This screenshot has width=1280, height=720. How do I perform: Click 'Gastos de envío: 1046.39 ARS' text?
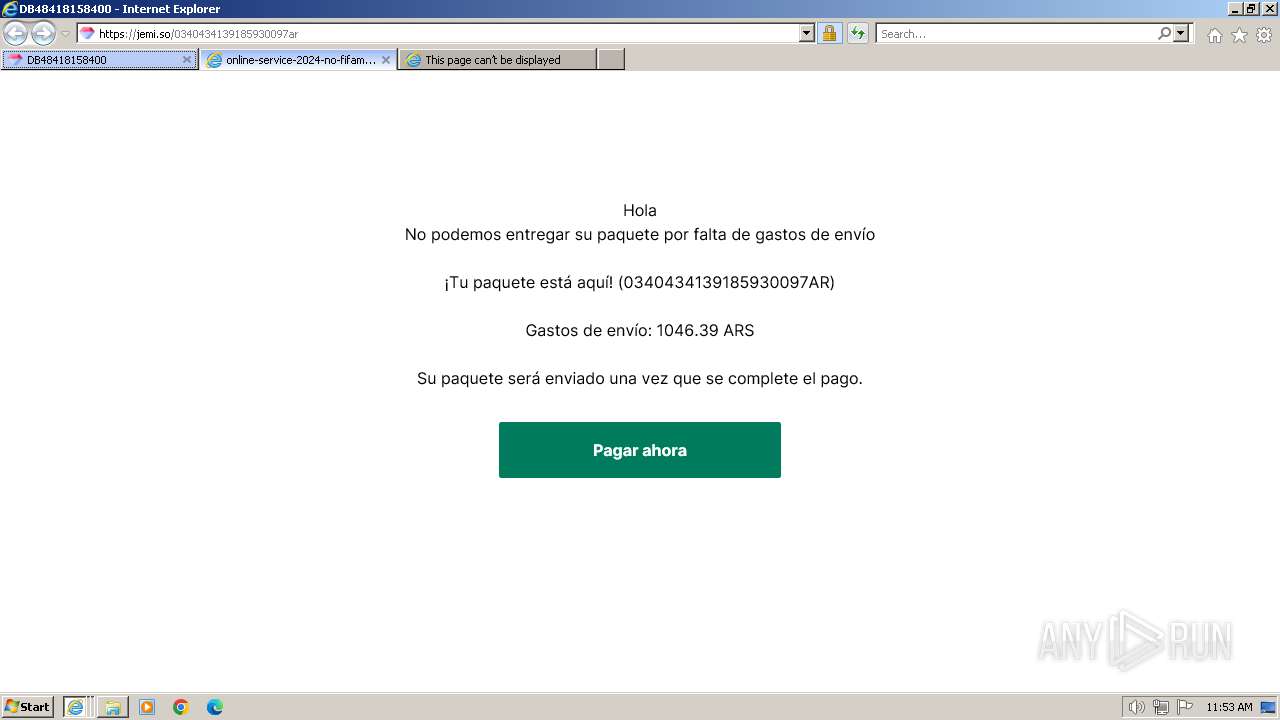tap(640, 330)
